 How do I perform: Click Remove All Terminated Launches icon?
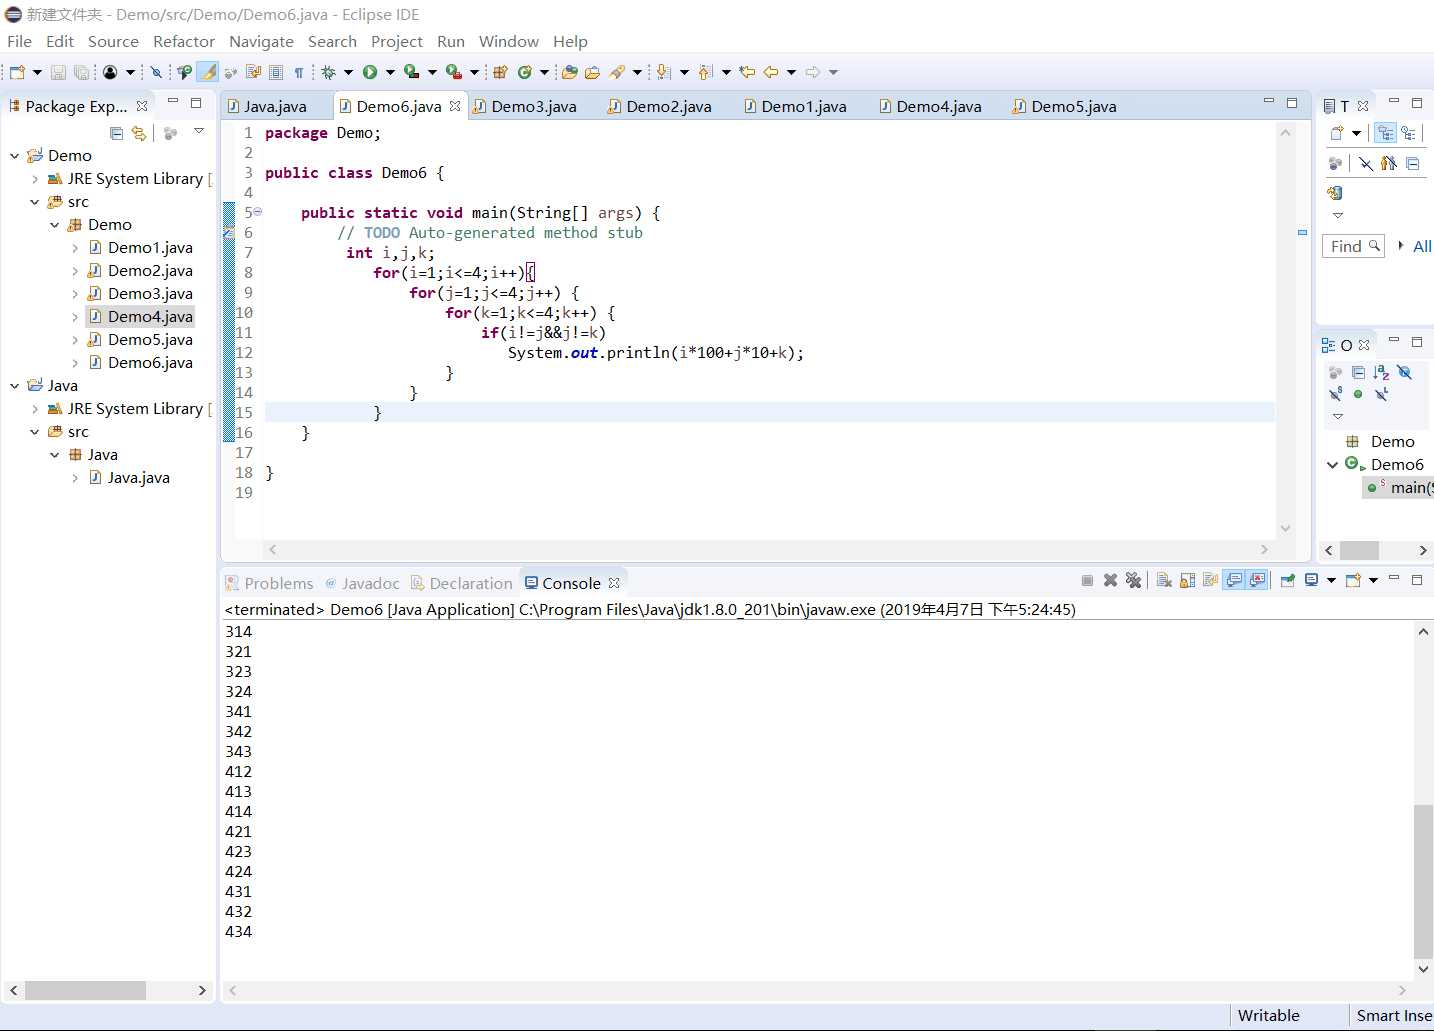[x=1133, y=580]
